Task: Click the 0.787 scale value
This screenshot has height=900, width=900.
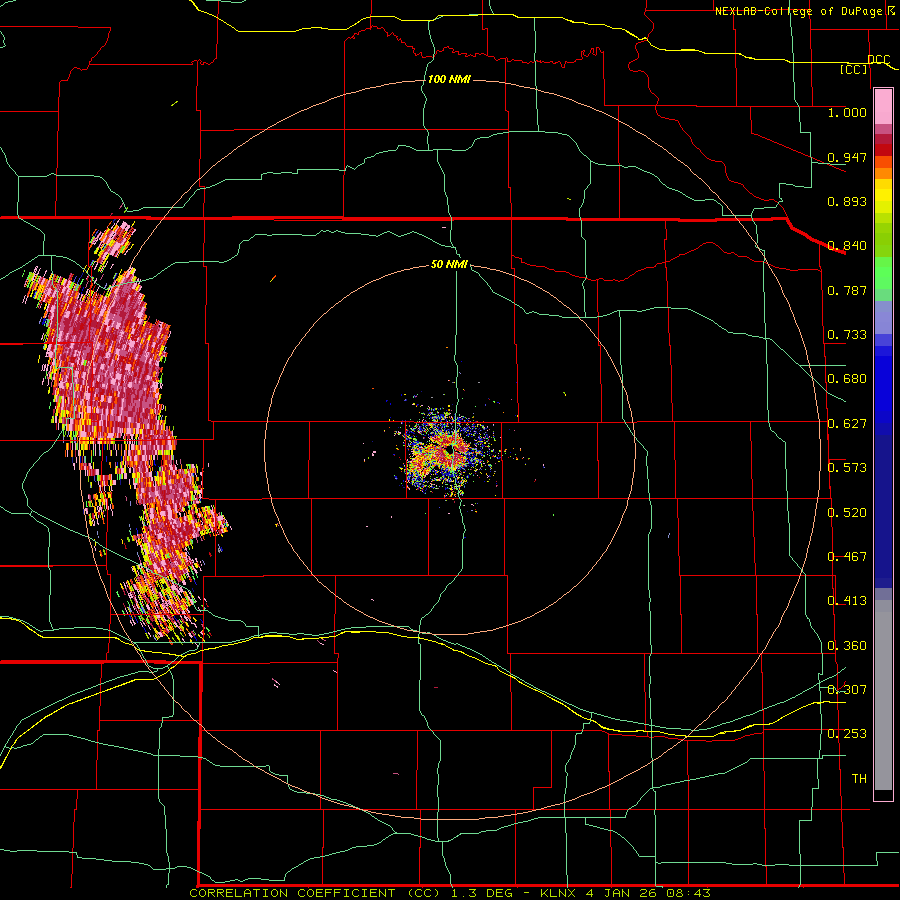Action: 847,290
